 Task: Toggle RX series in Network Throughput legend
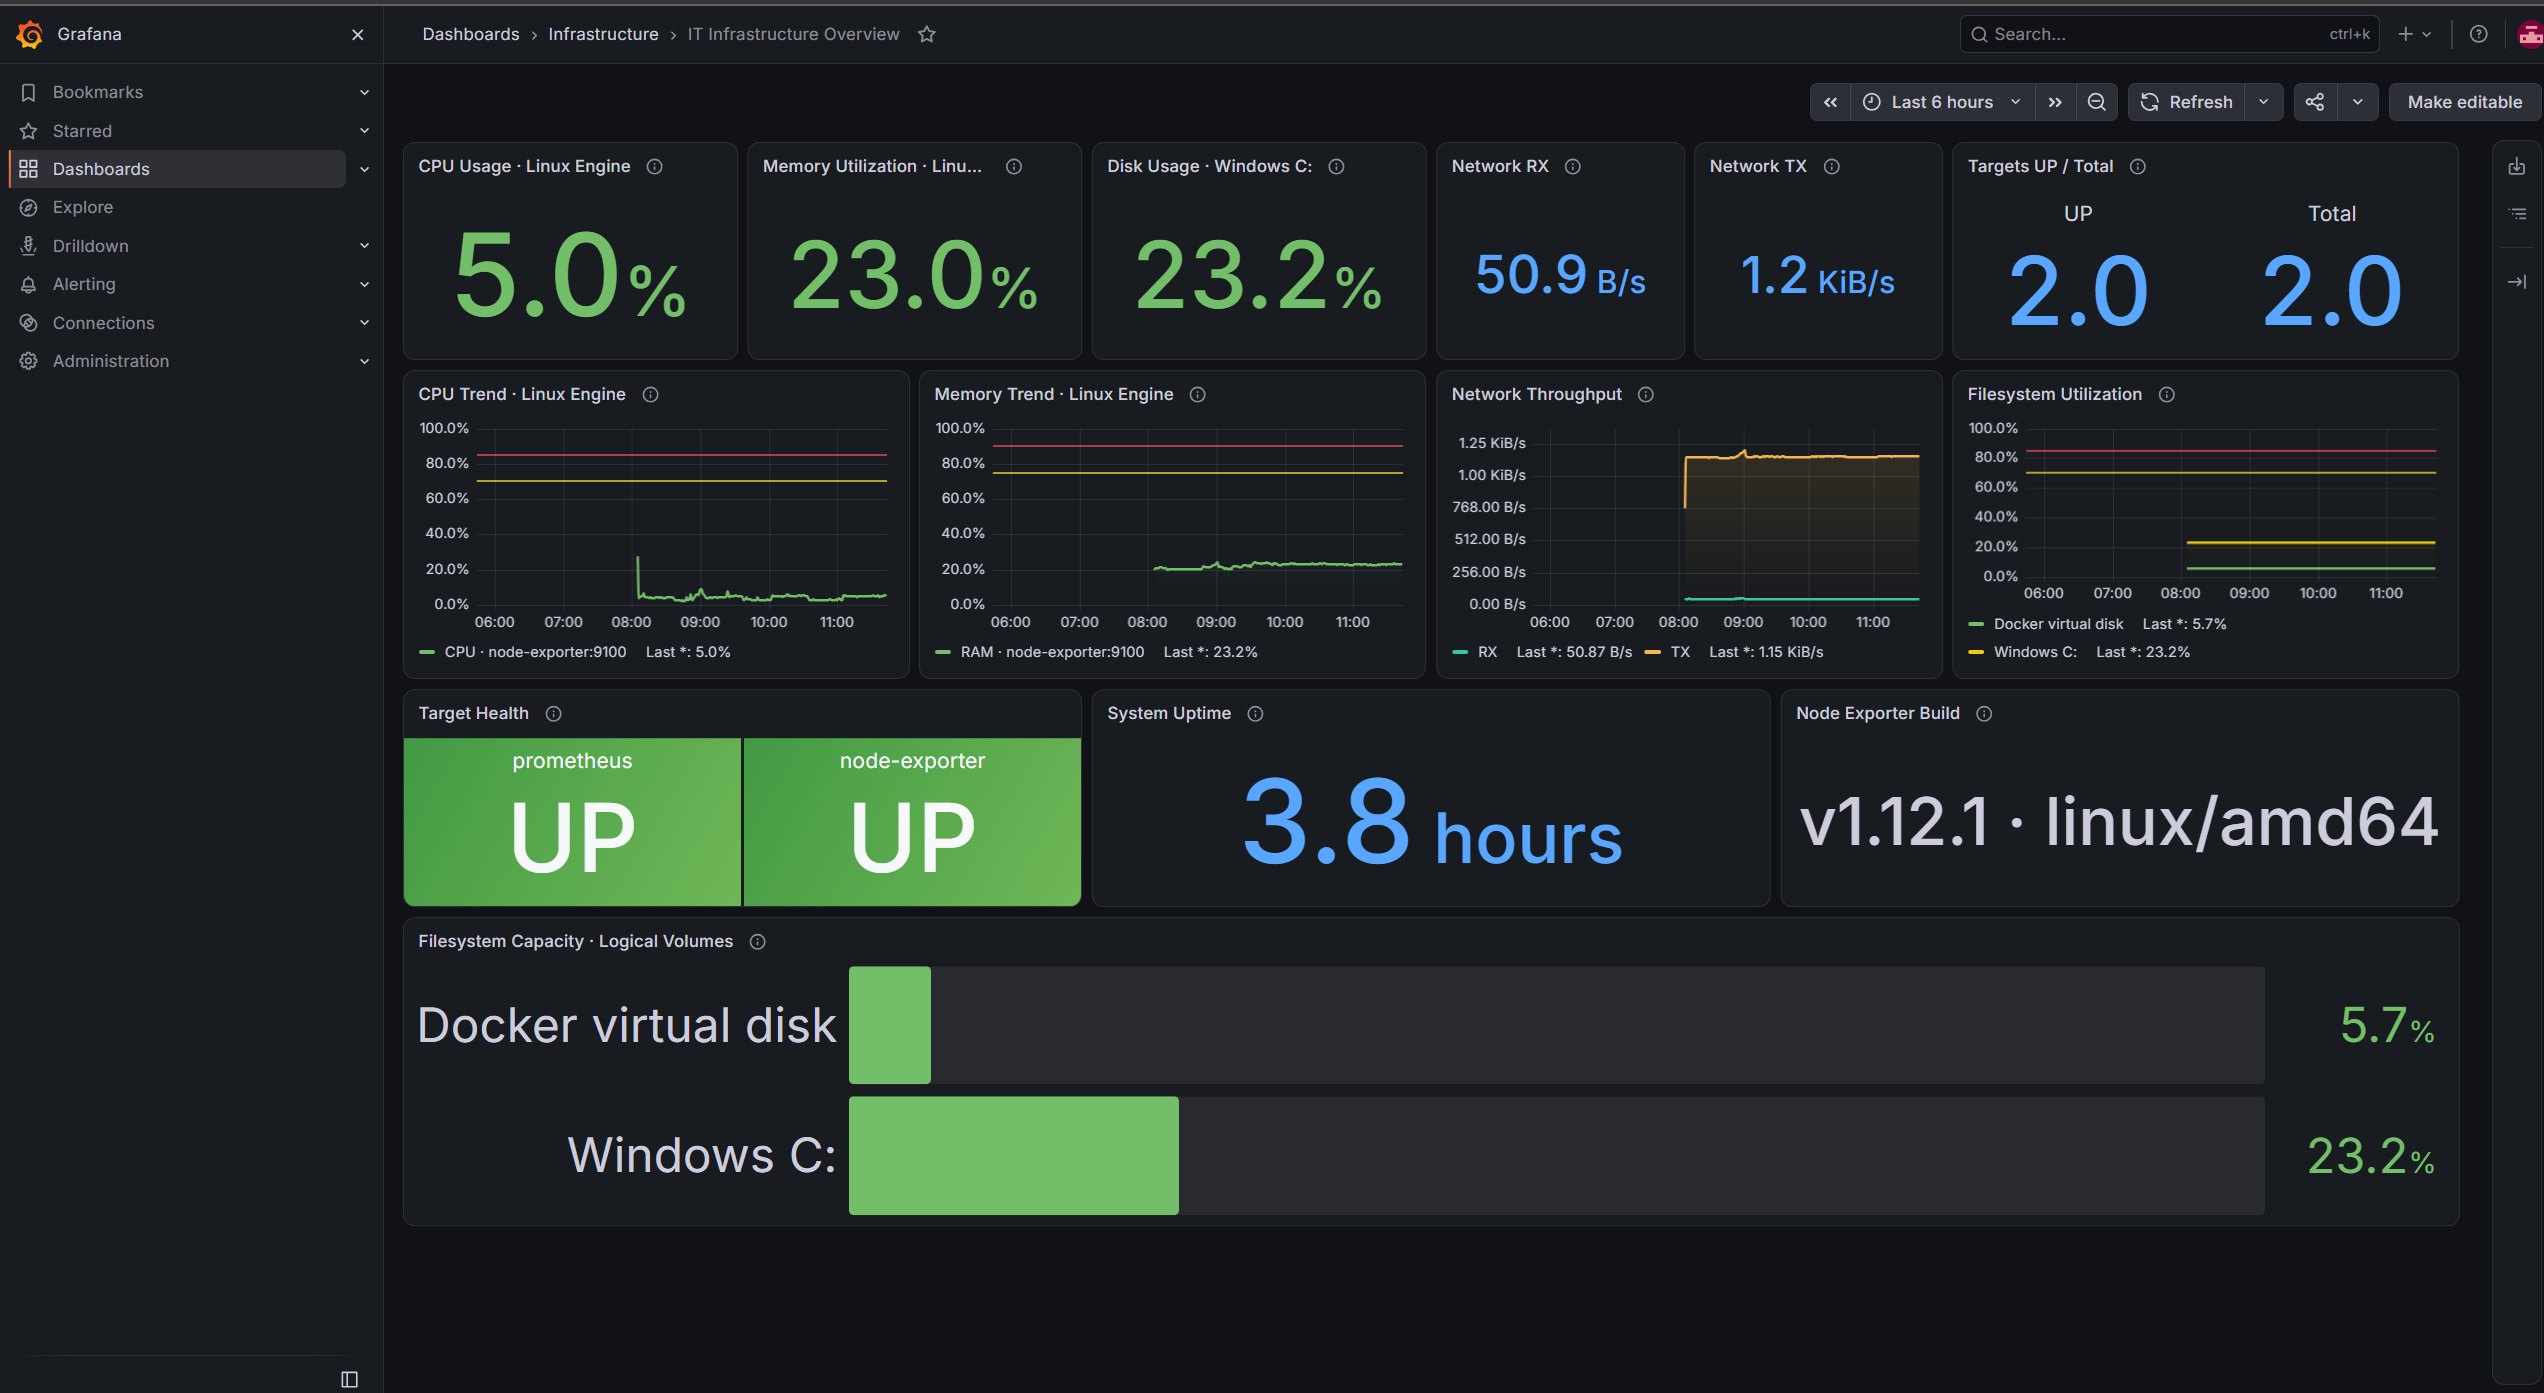click(1487, 652)
